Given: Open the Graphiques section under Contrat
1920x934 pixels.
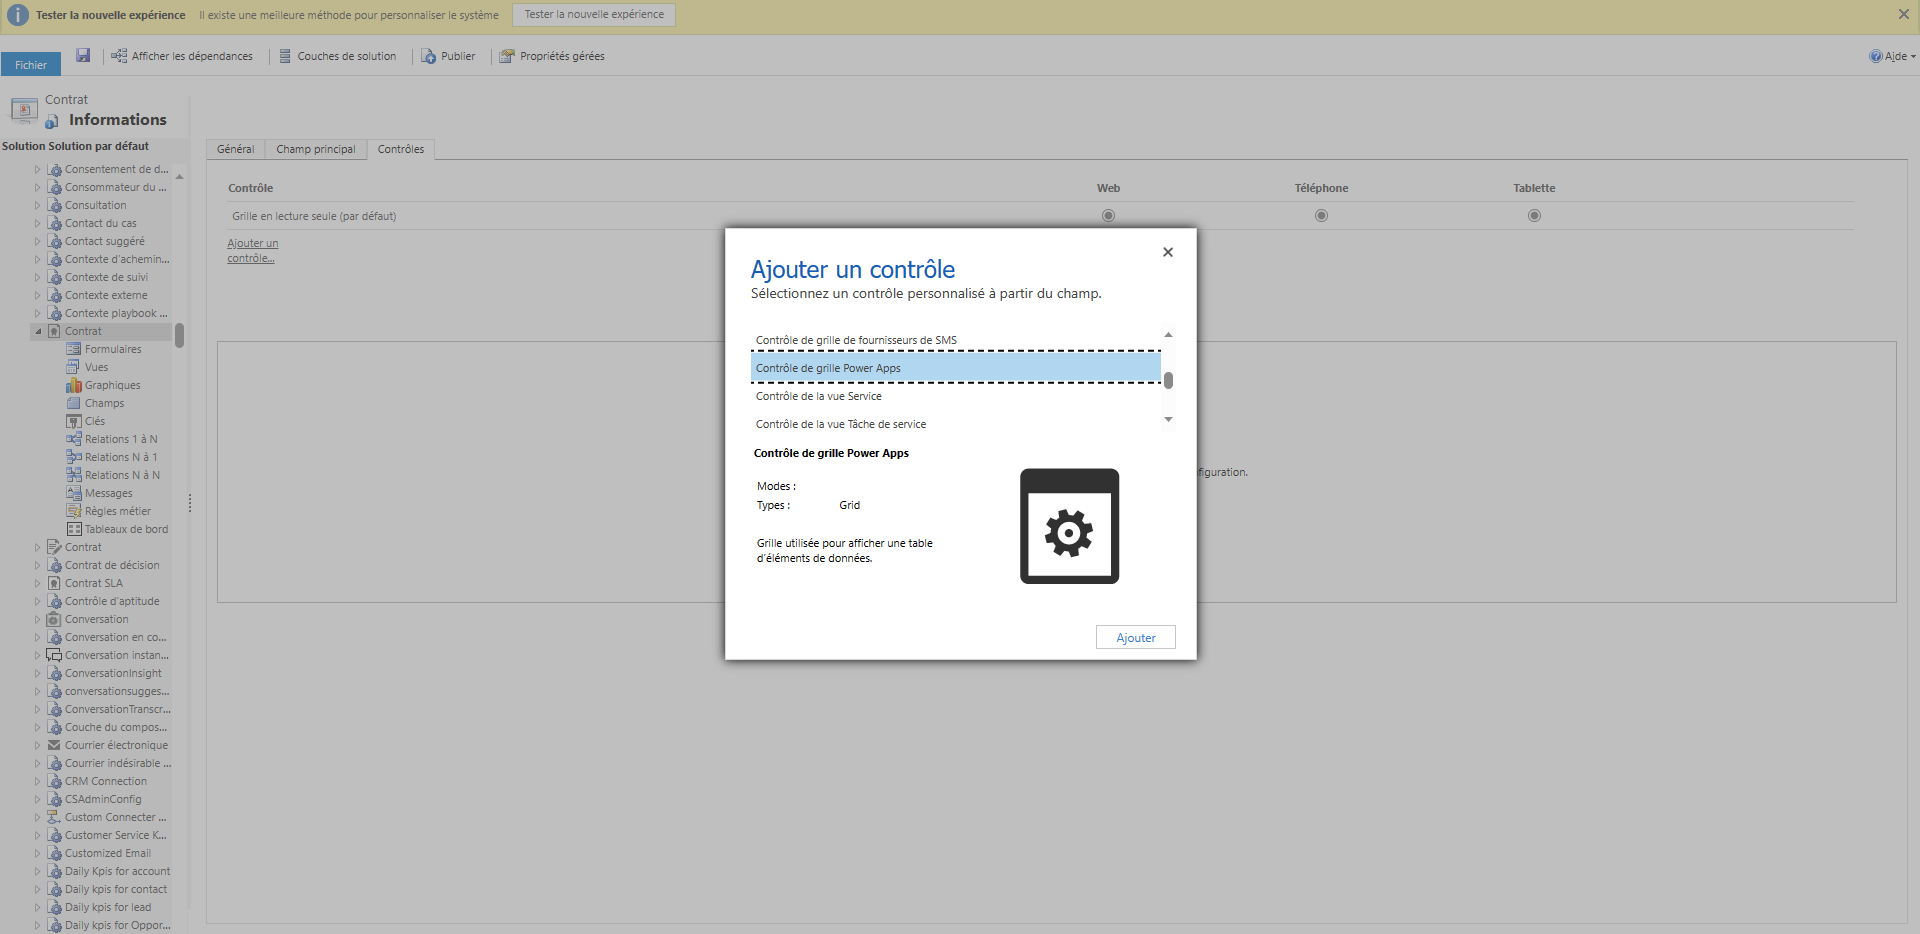Looking at the screenshot, I should click(111, 384).
